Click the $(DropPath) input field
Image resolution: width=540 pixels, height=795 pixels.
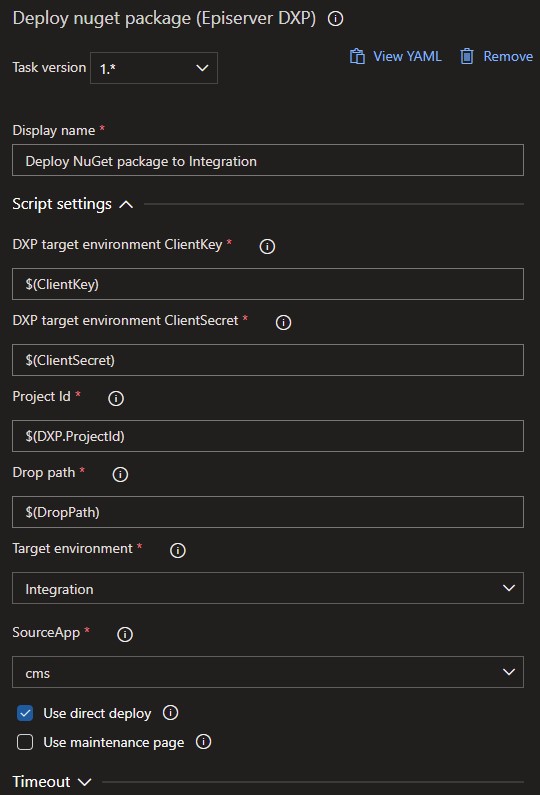tap(268, 512)
